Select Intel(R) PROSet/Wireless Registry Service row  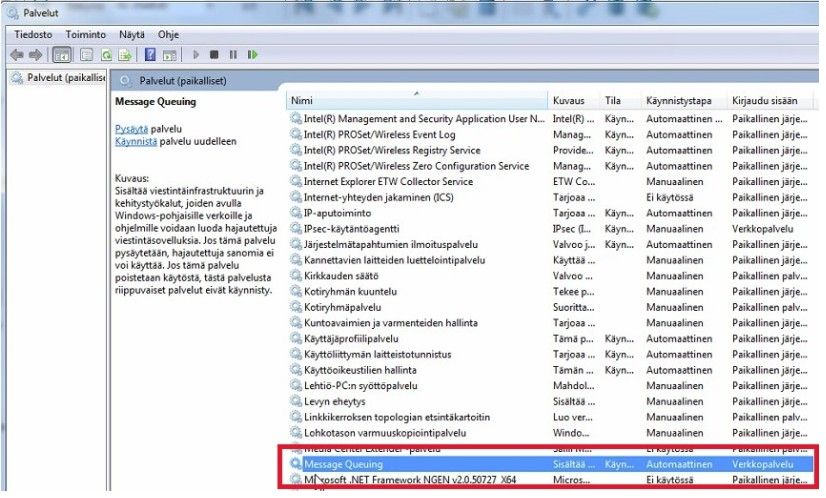(392, 150)
